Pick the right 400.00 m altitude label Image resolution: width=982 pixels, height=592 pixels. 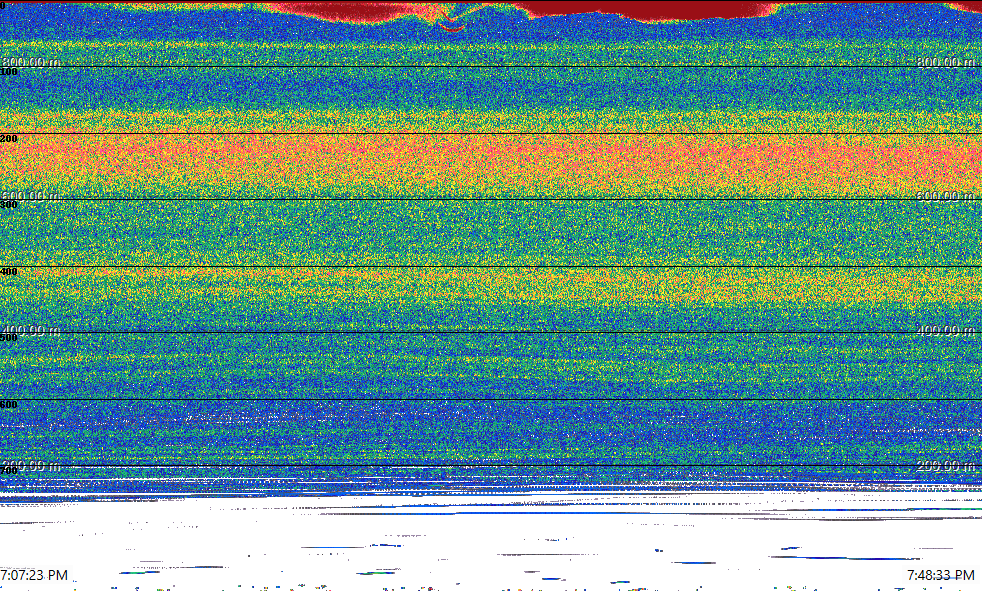coord(946,330)
